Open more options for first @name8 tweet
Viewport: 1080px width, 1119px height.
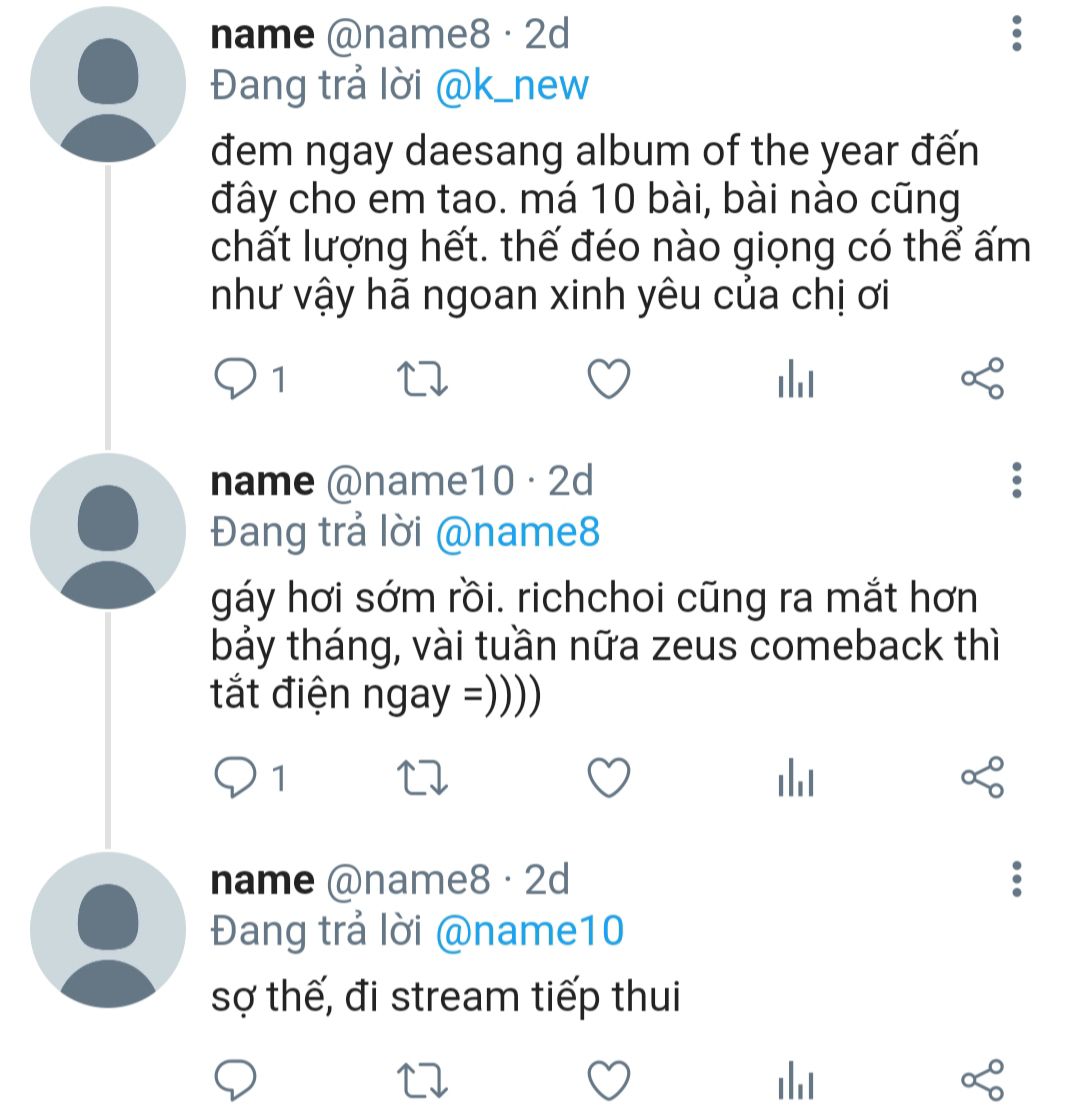(1016, 34)
